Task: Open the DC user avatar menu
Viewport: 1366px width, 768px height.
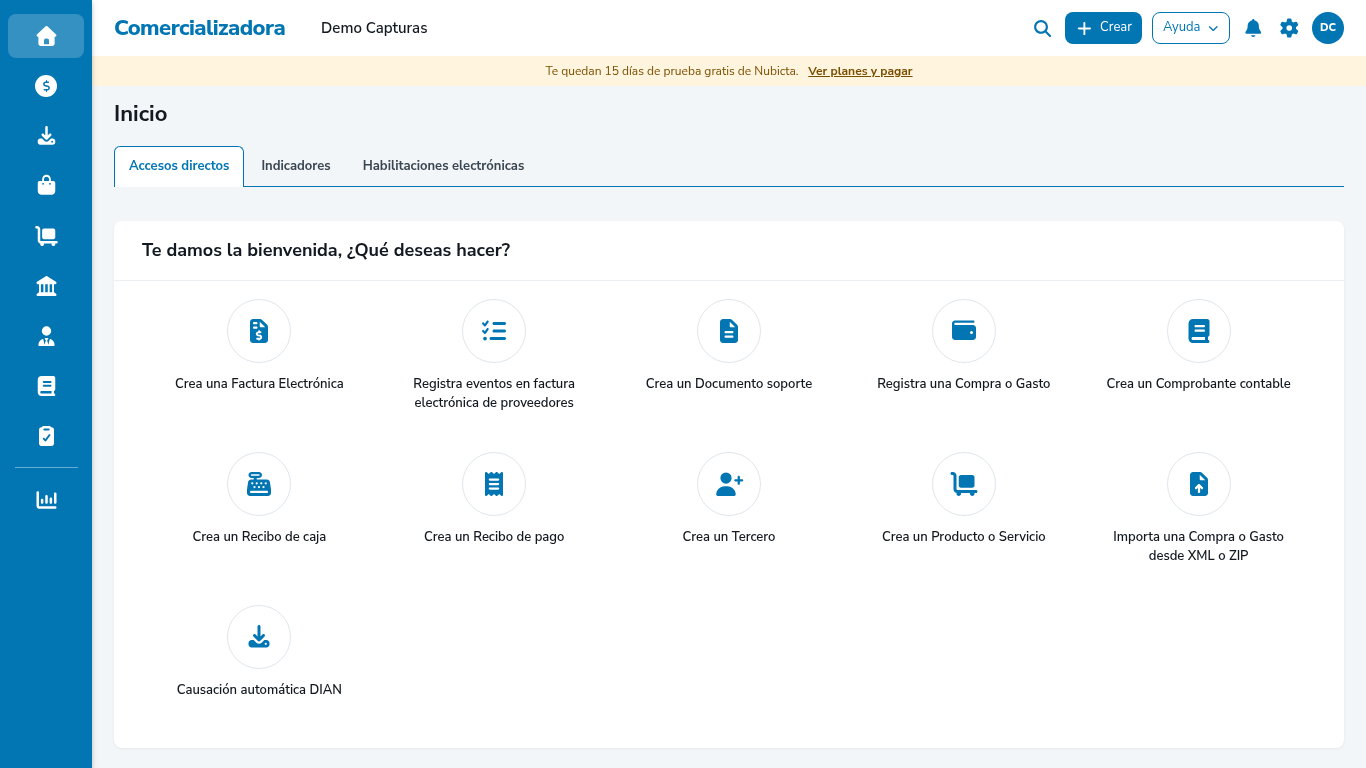Action: pyautogui.click(x=1328, y=28)
